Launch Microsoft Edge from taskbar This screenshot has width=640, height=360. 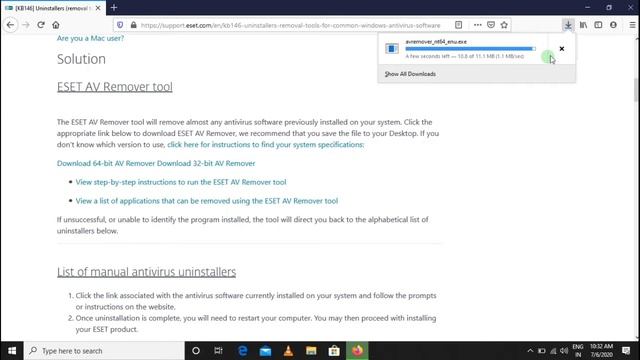pos(242,351)
